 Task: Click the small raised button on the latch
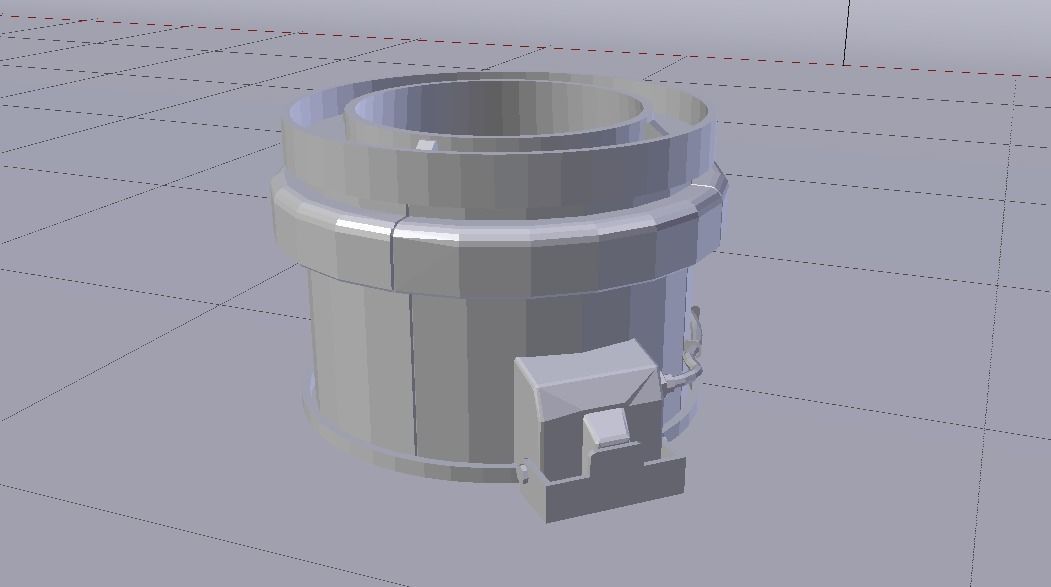click(607, 428)
